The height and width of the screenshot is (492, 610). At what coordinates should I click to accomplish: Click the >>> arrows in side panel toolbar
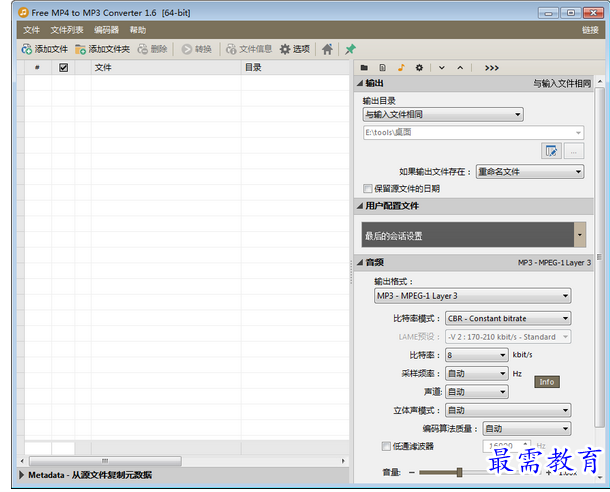[x=491, y=68]
